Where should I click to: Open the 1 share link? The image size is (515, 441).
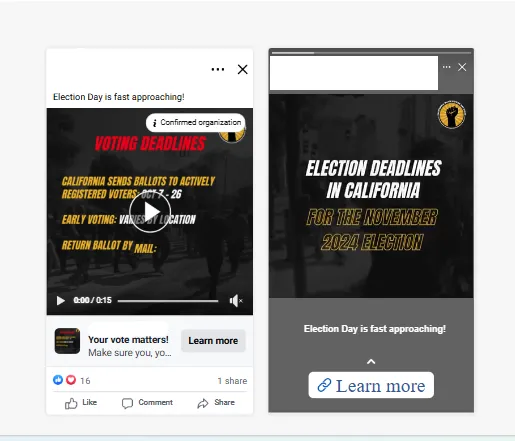tap(232, 381)
